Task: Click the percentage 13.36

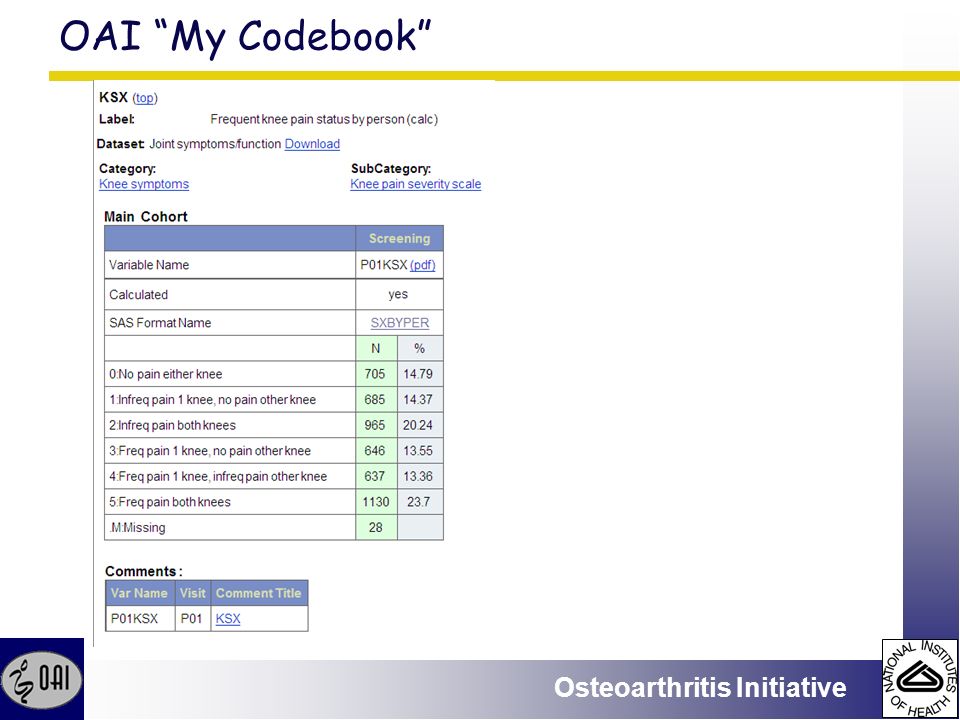Action: pos(418,476)
